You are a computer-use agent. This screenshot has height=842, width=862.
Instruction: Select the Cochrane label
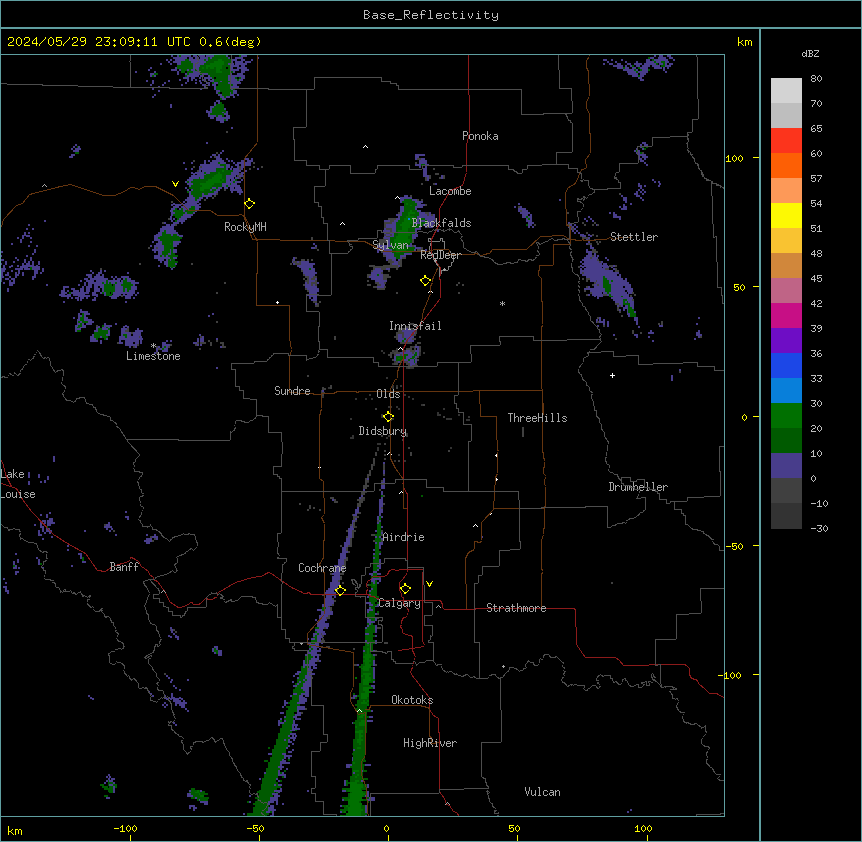click(322, 568)
